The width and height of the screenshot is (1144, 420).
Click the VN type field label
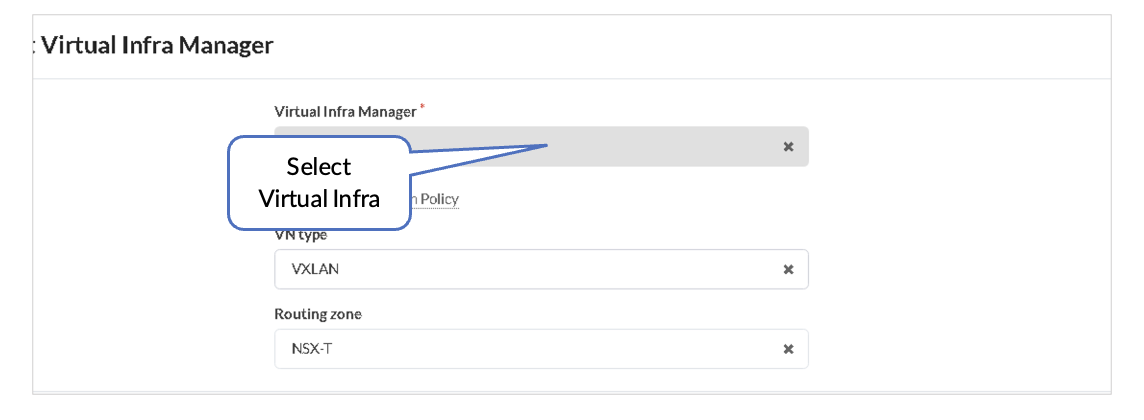pos(301,236)
